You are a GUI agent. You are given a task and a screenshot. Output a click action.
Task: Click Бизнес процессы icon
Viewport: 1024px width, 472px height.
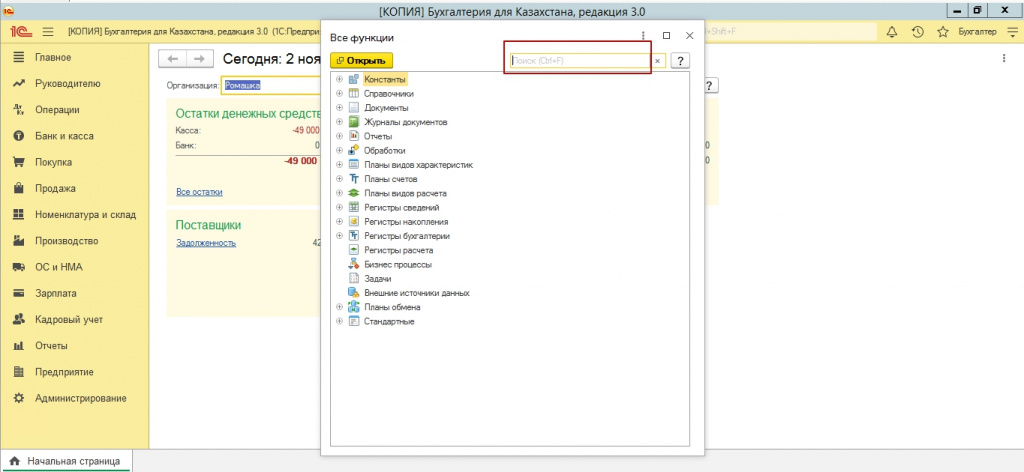pyautogui.click(x=353, y=264)
